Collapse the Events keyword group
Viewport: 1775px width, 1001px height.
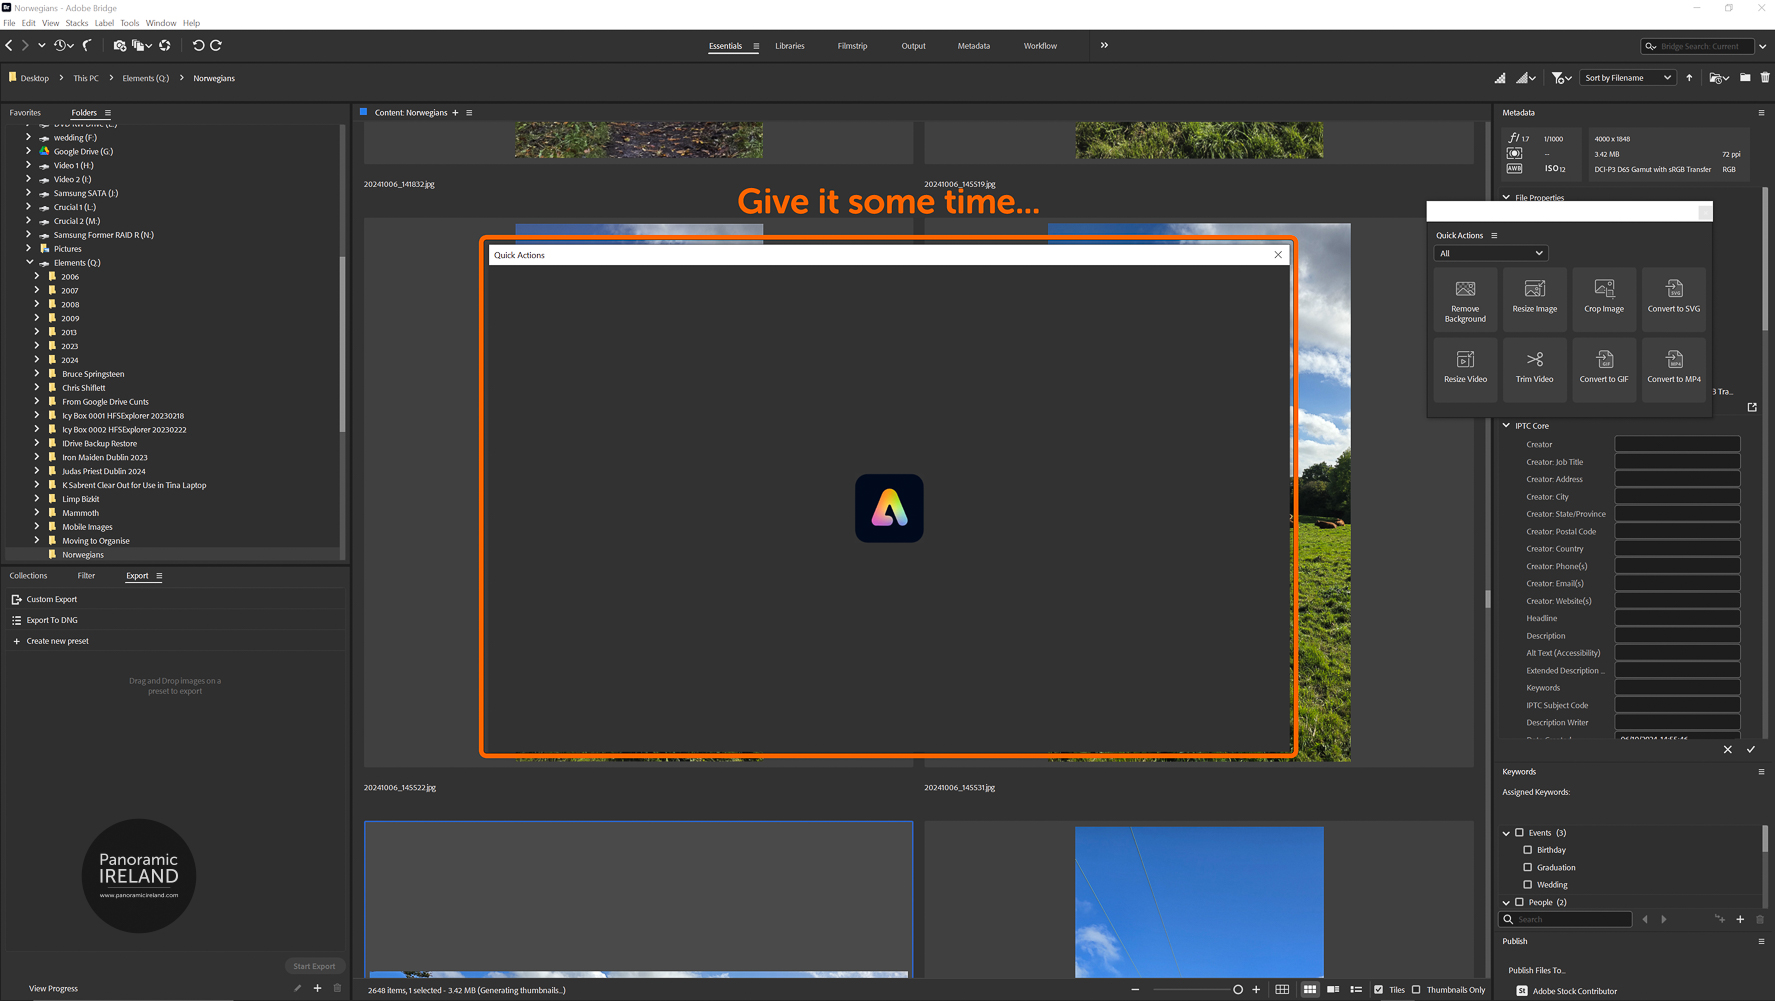[x=1506, y=833]
